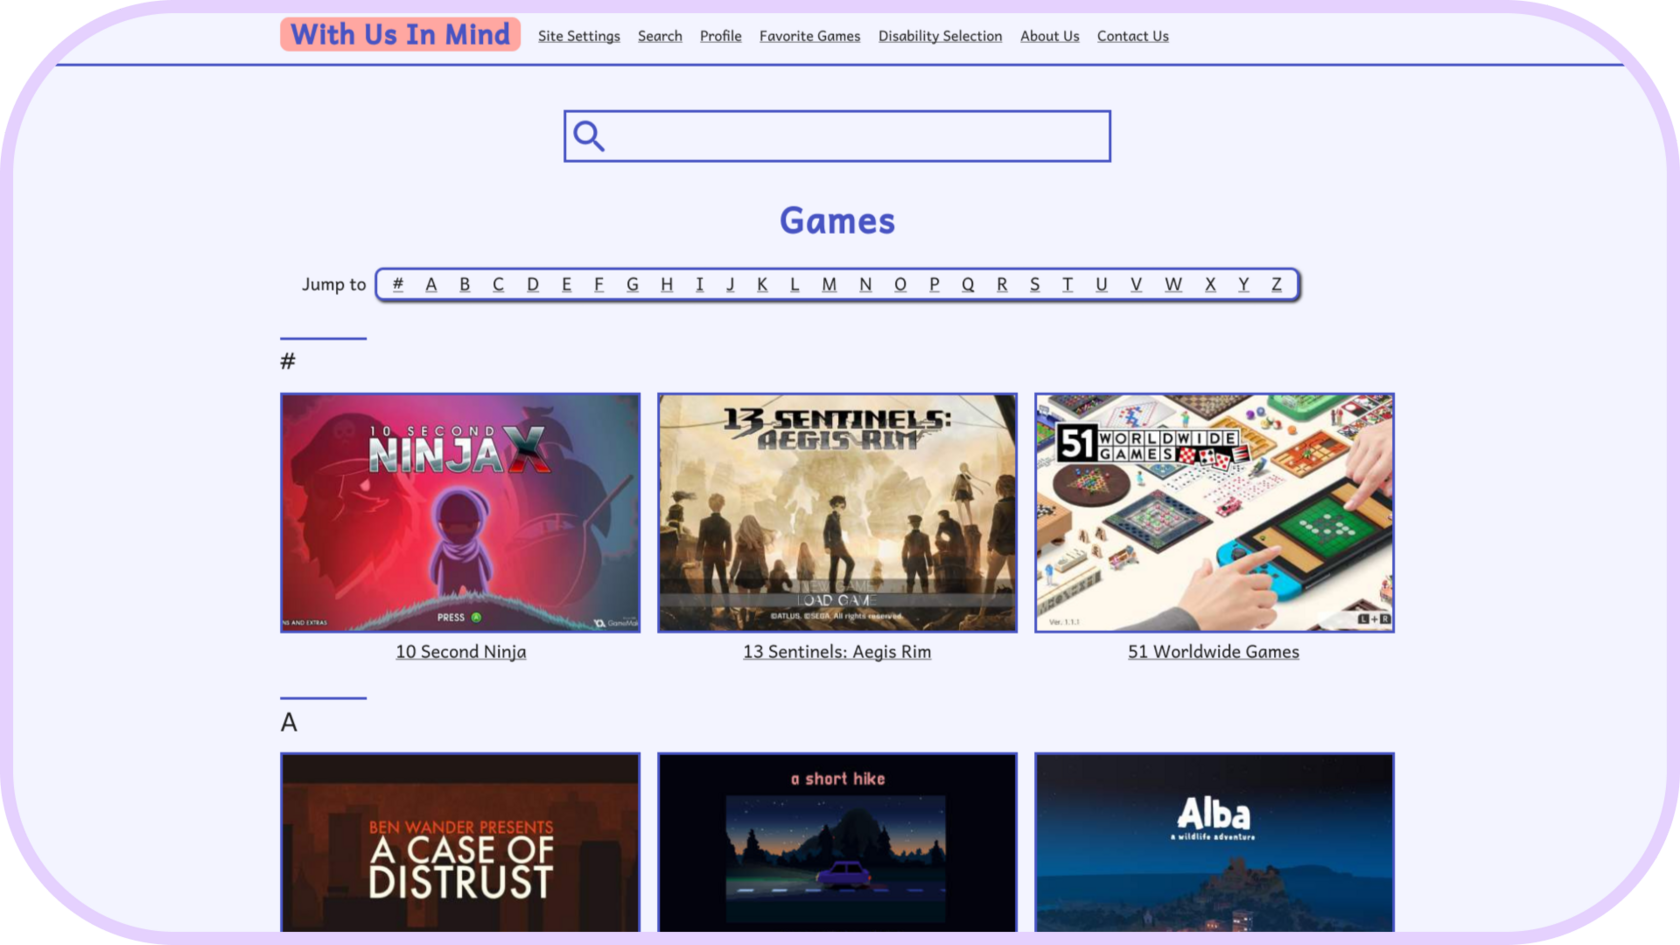Jump to the # games section
Image resolution: width=1680 pixels, height=945 pixels.
coord(398,284)
